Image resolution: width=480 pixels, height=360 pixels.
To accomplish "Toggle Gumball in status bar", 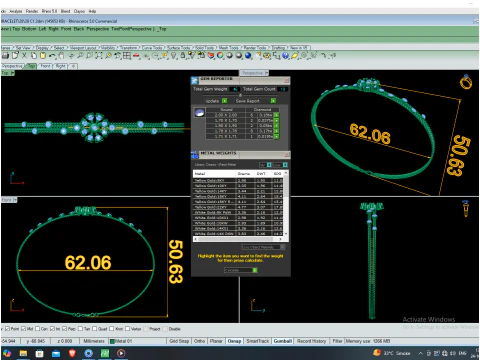I will click(283, 341).
